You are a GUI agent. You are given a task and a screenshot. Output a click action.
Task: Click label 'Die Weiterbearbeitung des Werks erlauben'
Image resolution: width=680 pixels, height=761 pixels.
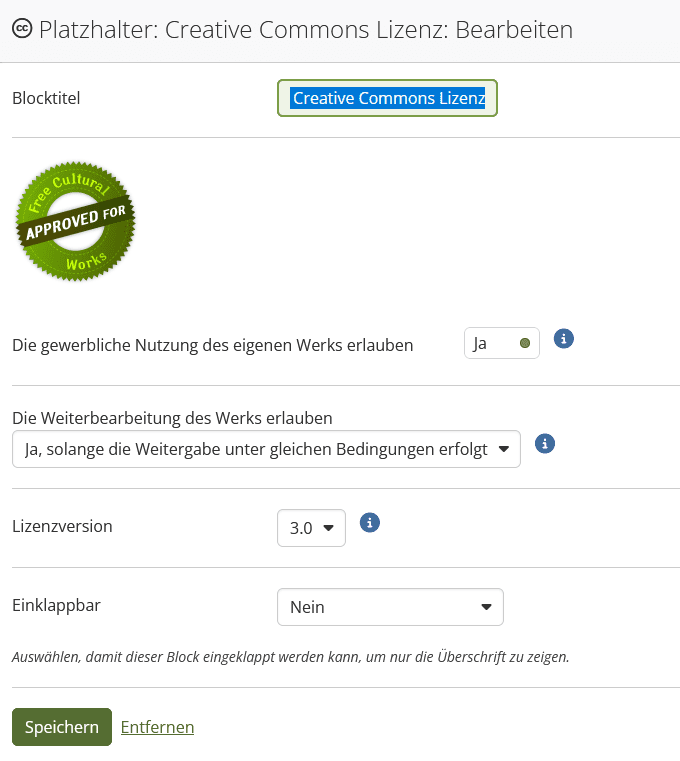point(172,418)
